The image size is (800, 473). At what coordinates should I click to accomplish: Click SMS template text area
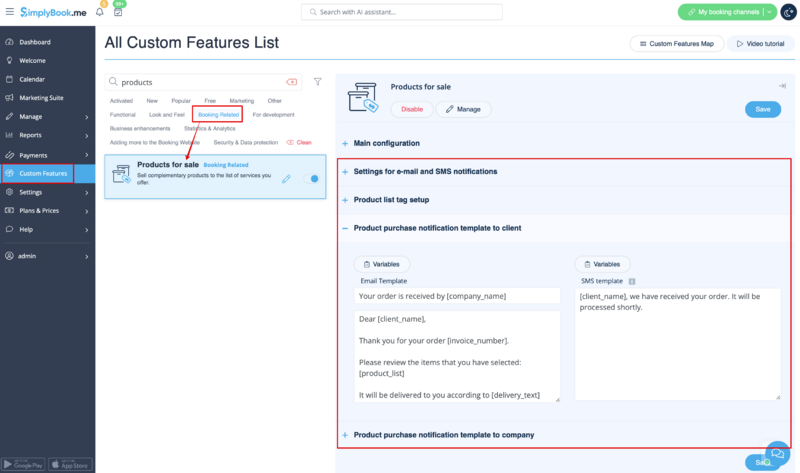(x=678, y=344)
